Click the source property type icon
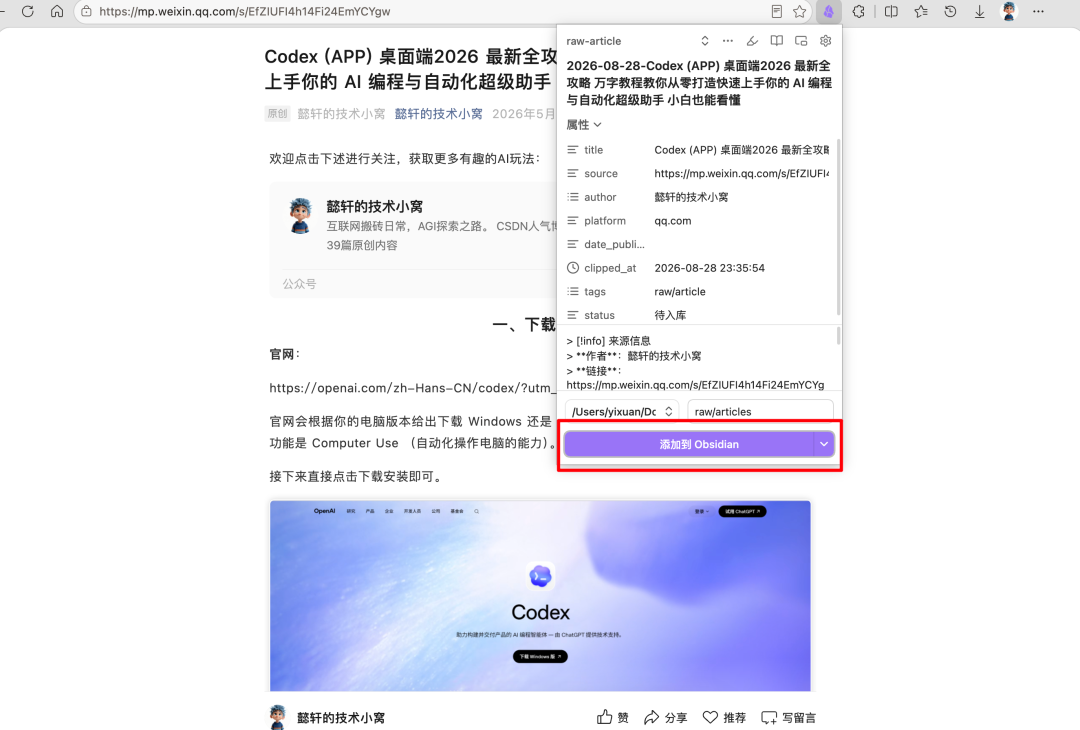1080x730 pixels. tap(572, 174)
